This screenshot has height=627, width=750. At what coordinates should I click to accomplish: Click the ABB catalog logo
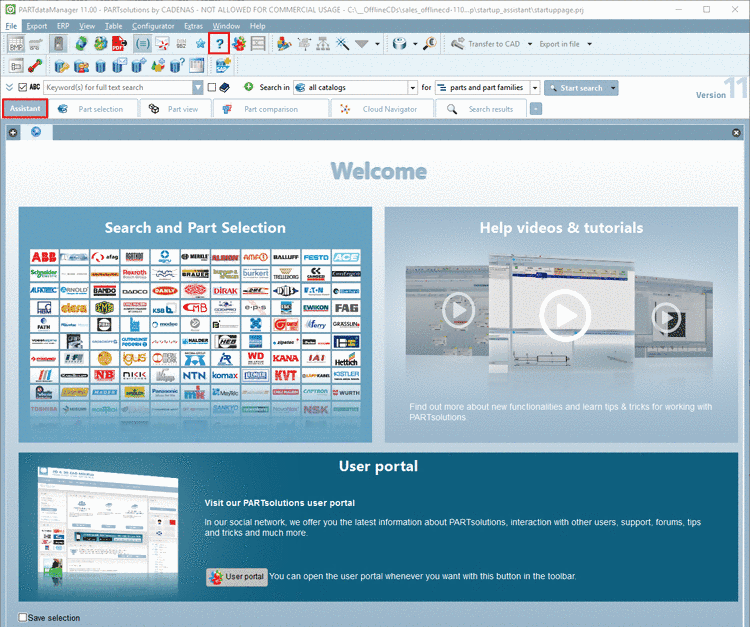click(x=44, y=257)
